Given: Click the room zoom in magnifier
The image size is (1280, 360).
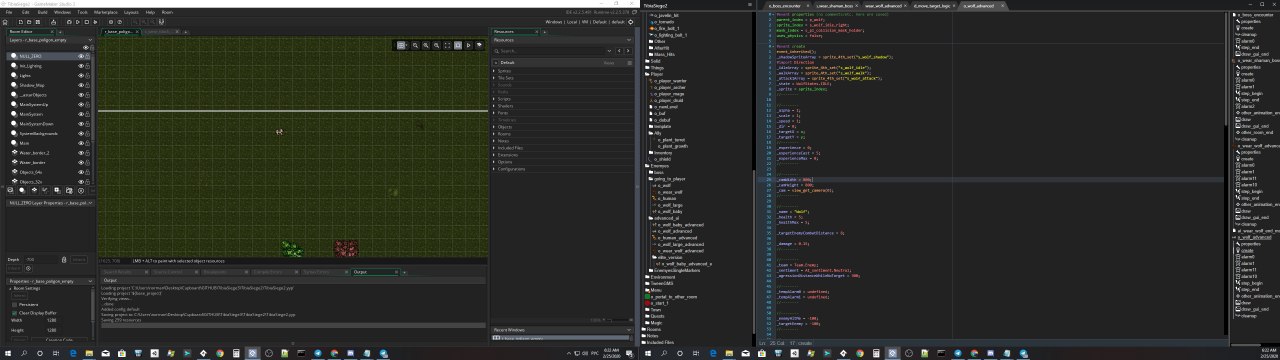Looking at the screenshot, I should [426, 45].
